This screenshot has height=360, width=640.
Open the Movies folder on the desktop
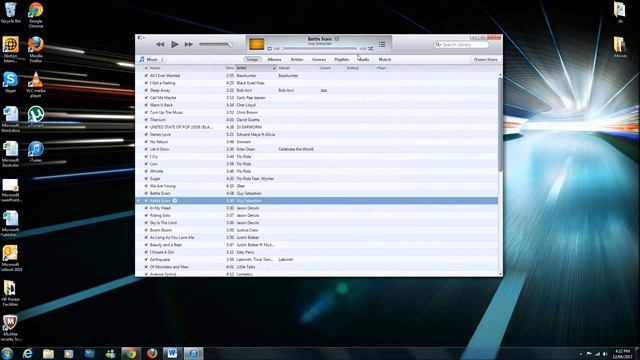tap(620, 47)
